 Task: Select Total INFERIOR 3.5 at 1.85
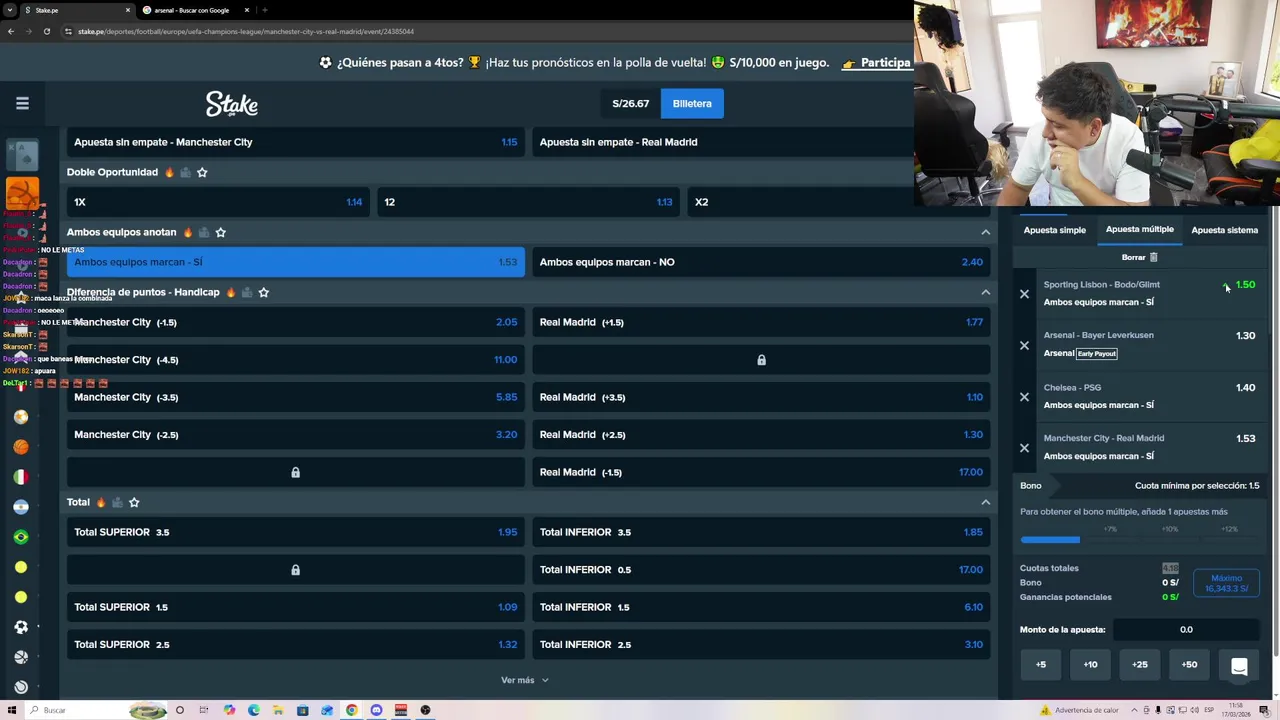pyautogui.click(x=761, y=532)
